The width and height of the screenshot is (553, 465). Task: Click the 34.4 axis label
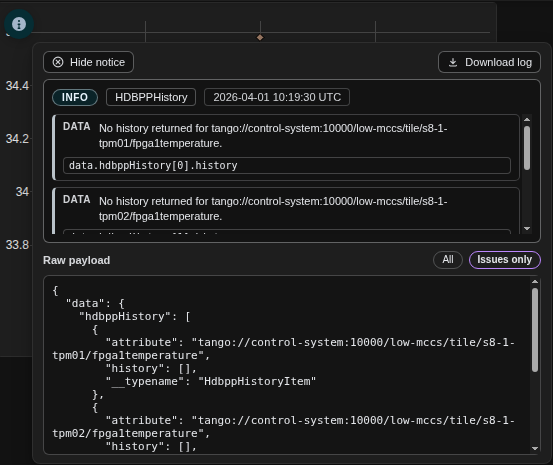(17, 86)
